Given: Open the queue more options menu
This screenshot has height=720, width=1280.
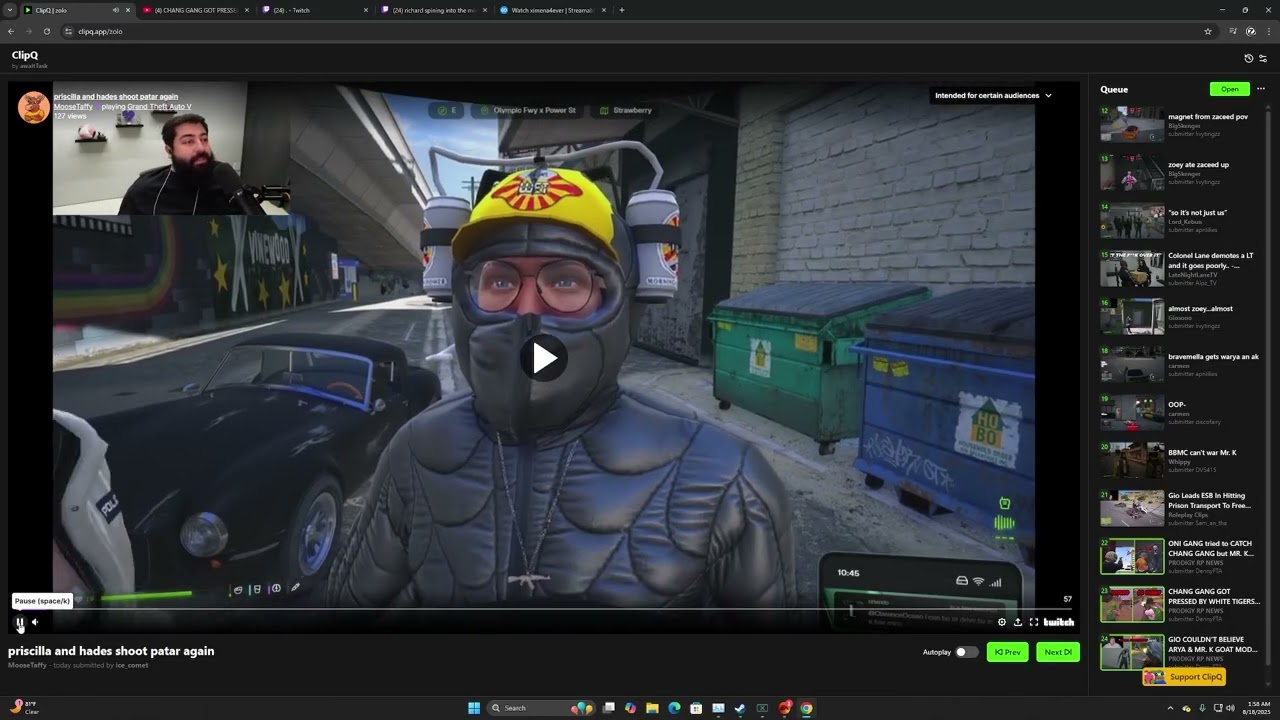Looking at the screenshot, I should tap(1263, 89).
